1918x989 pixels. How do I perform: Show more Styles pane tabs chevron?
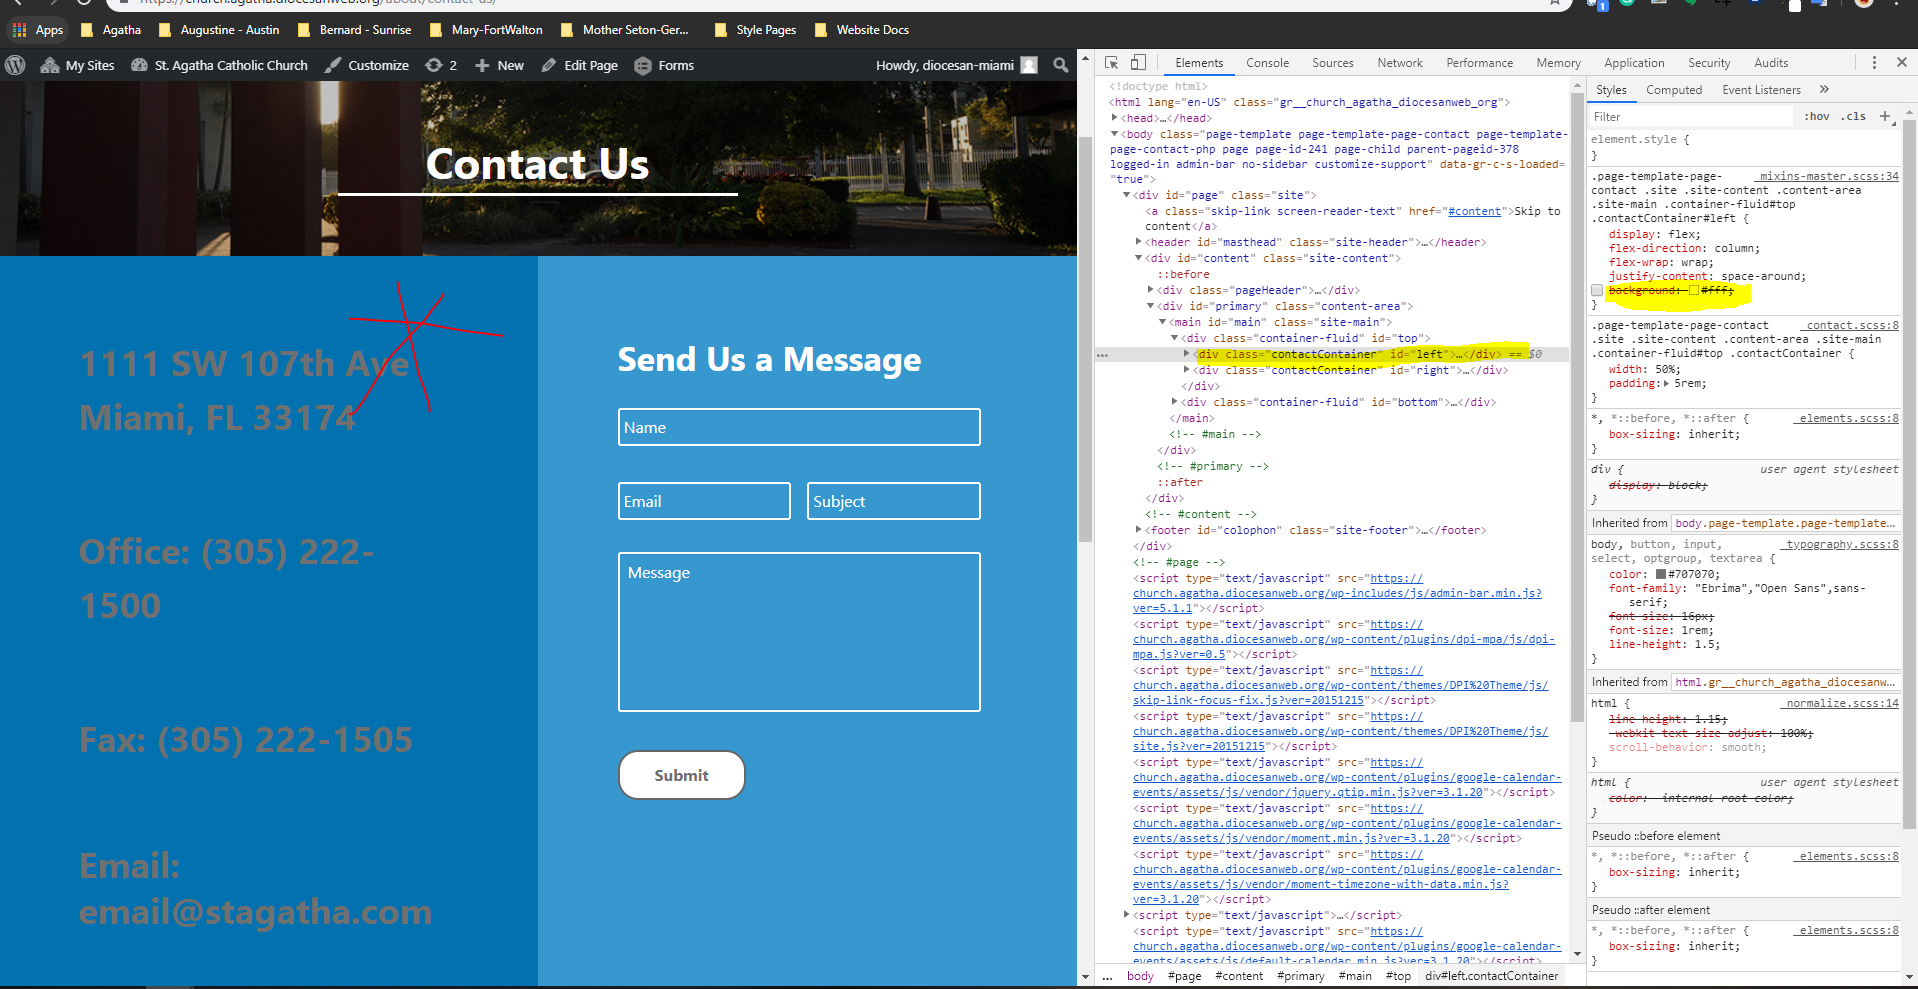point(1824,89)
